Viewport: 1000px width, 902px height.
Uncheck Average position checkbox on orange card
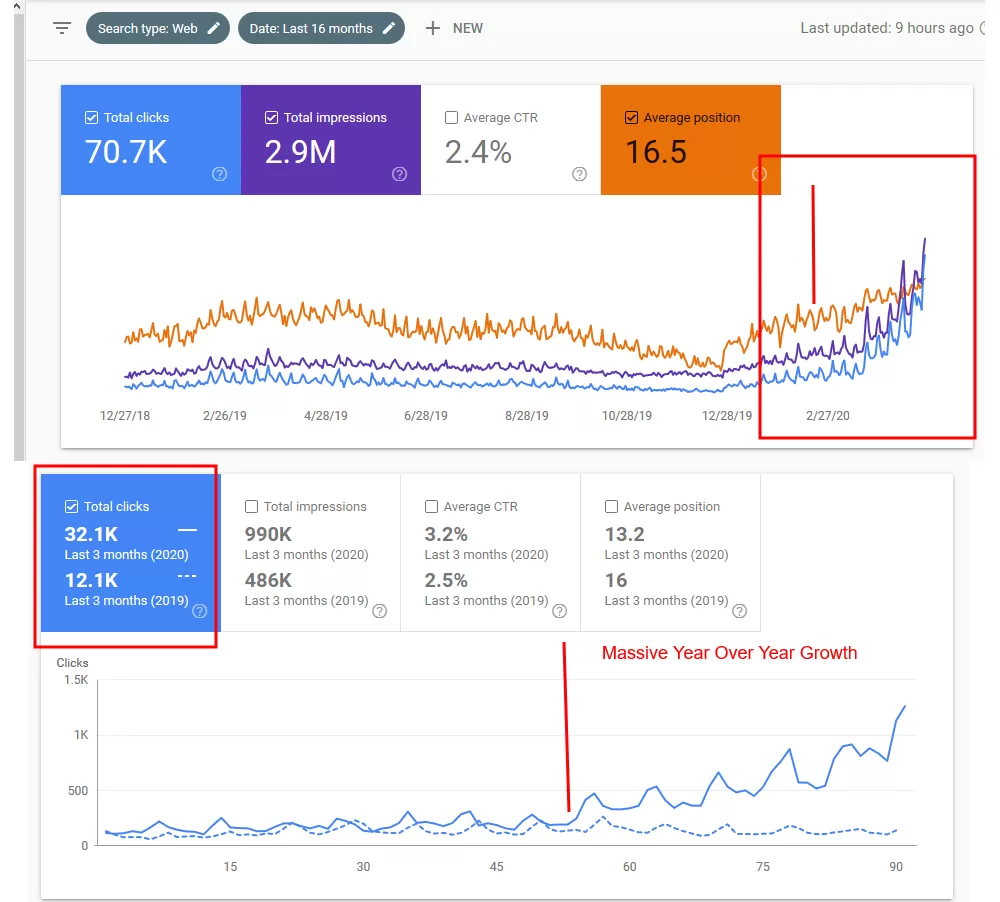coord(631,118)
